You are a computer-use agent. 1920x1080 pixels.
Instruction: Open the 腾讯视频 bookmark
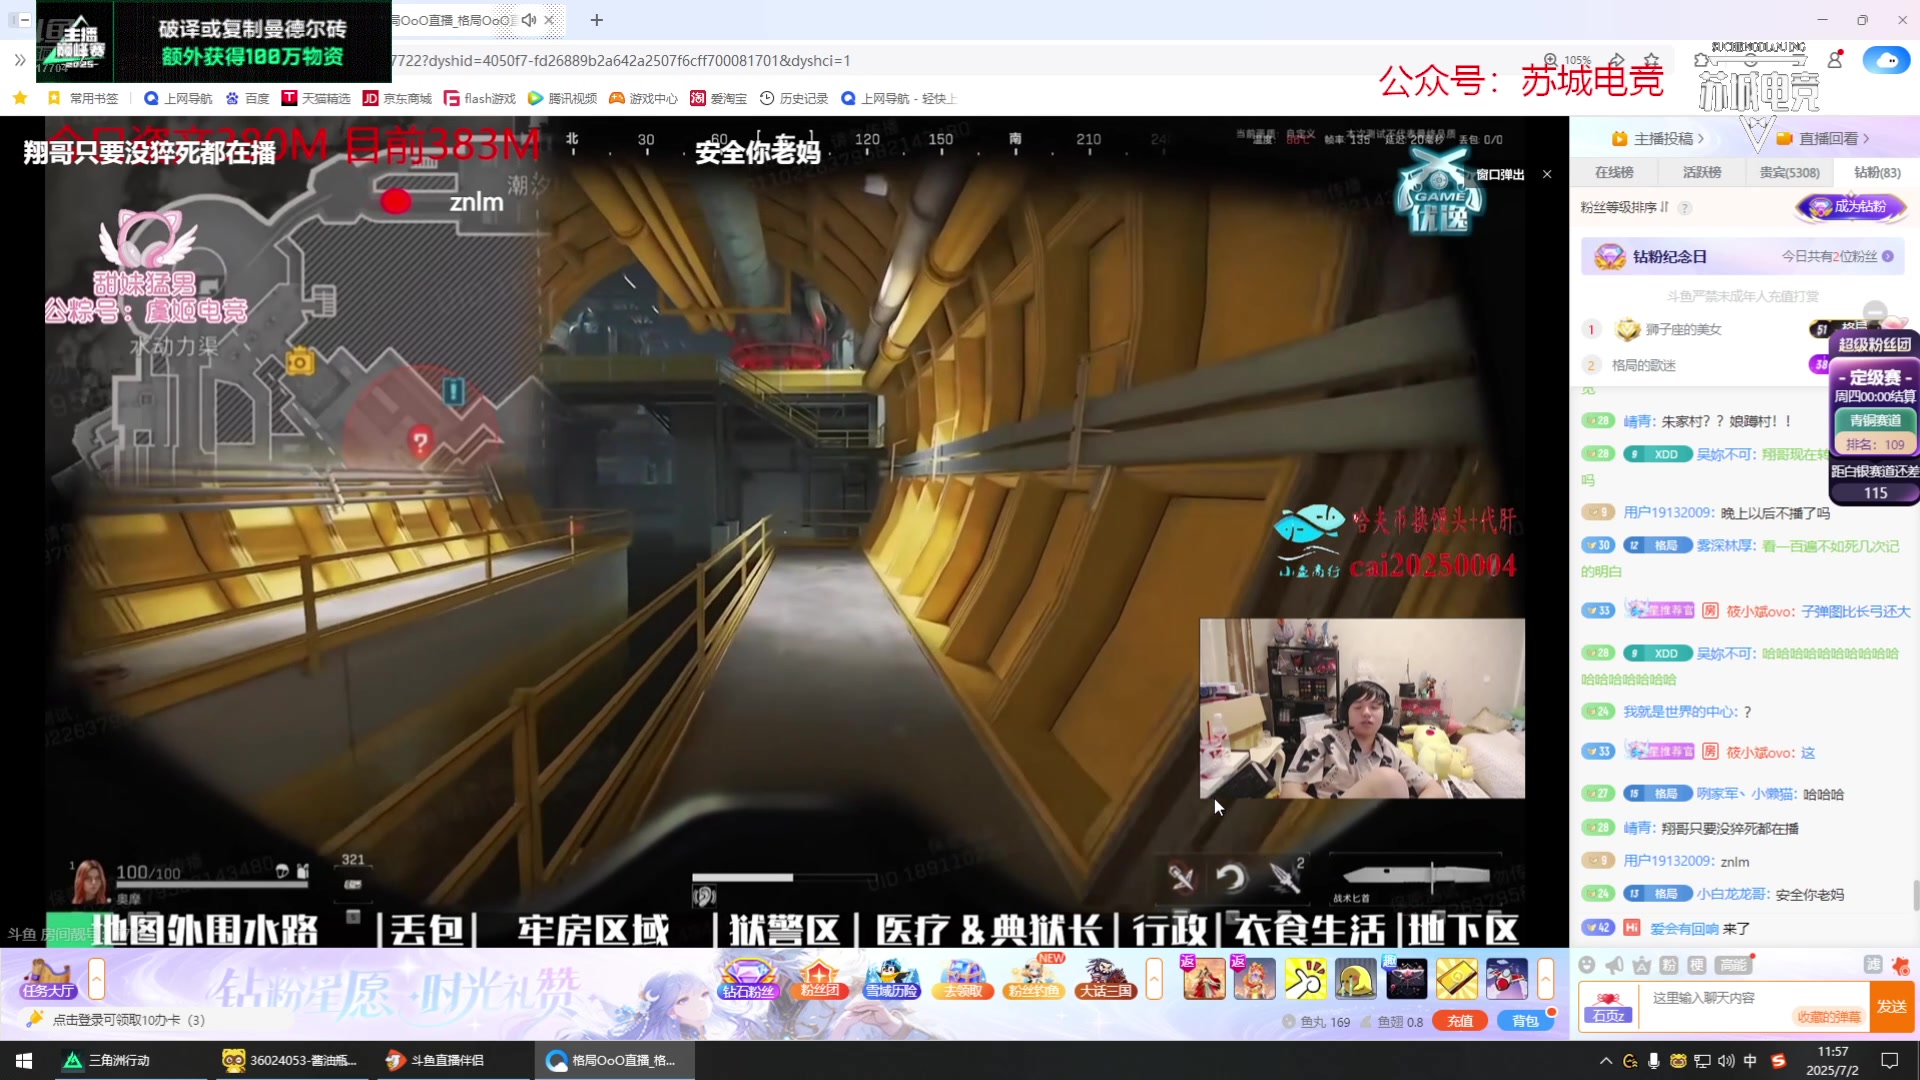(562, 98)
